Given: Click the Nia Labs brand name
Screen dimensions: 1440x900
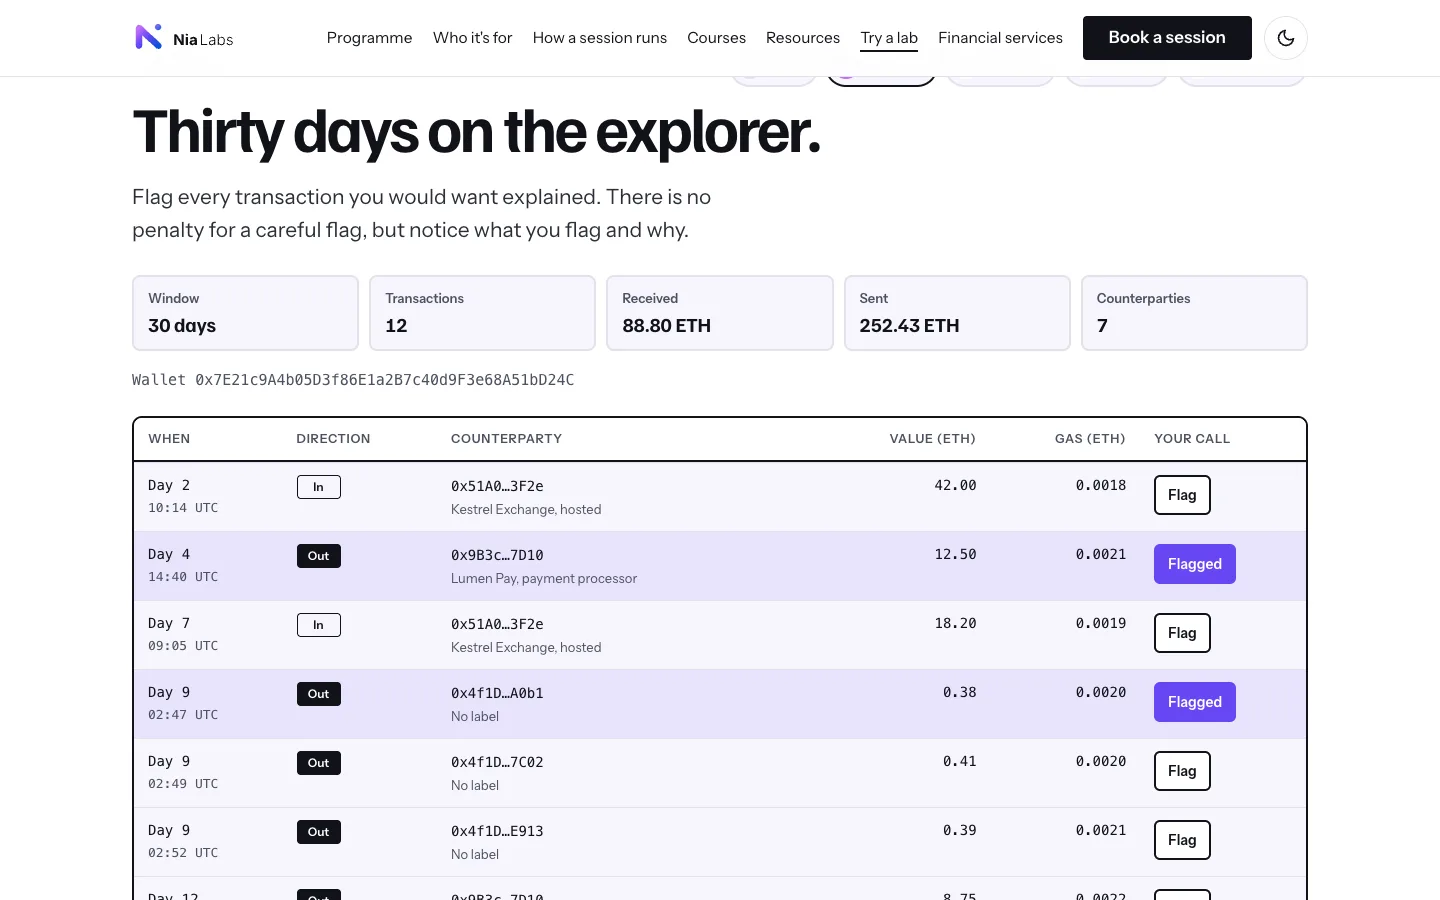Looking at the screenshot, I should [203, 39].
